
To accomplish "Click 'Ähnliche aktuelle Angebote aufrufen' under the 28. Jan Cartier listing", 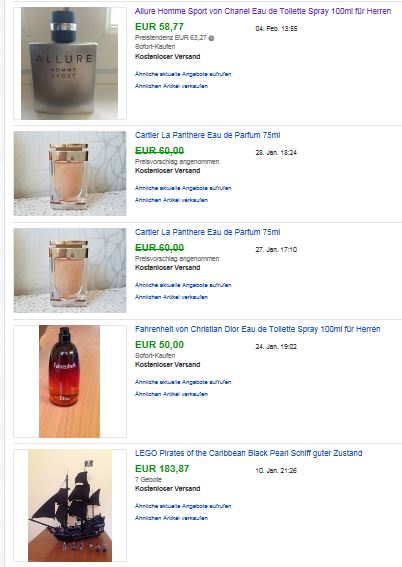I will click(183, 188).
